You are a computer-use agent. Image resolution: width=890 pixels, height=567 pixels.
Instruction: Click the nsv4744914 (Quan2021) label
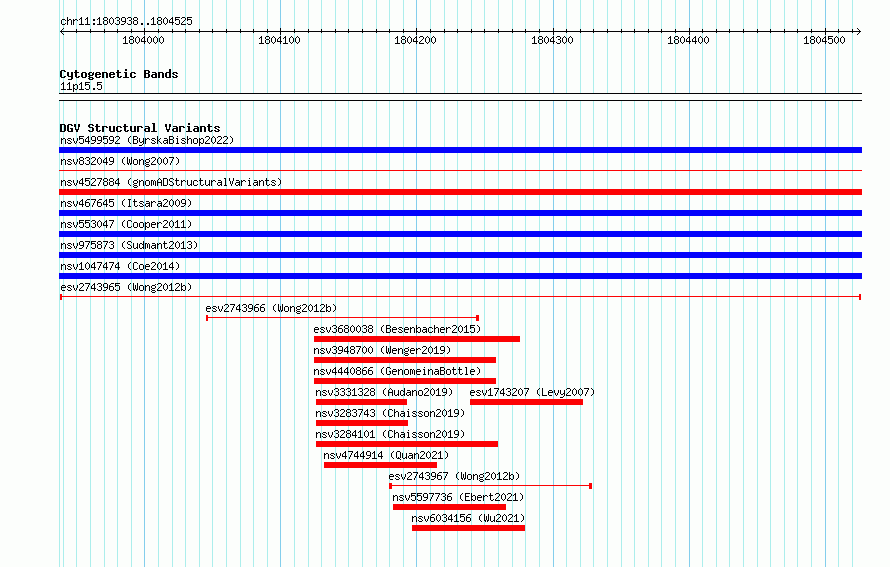tap(386, 455)
